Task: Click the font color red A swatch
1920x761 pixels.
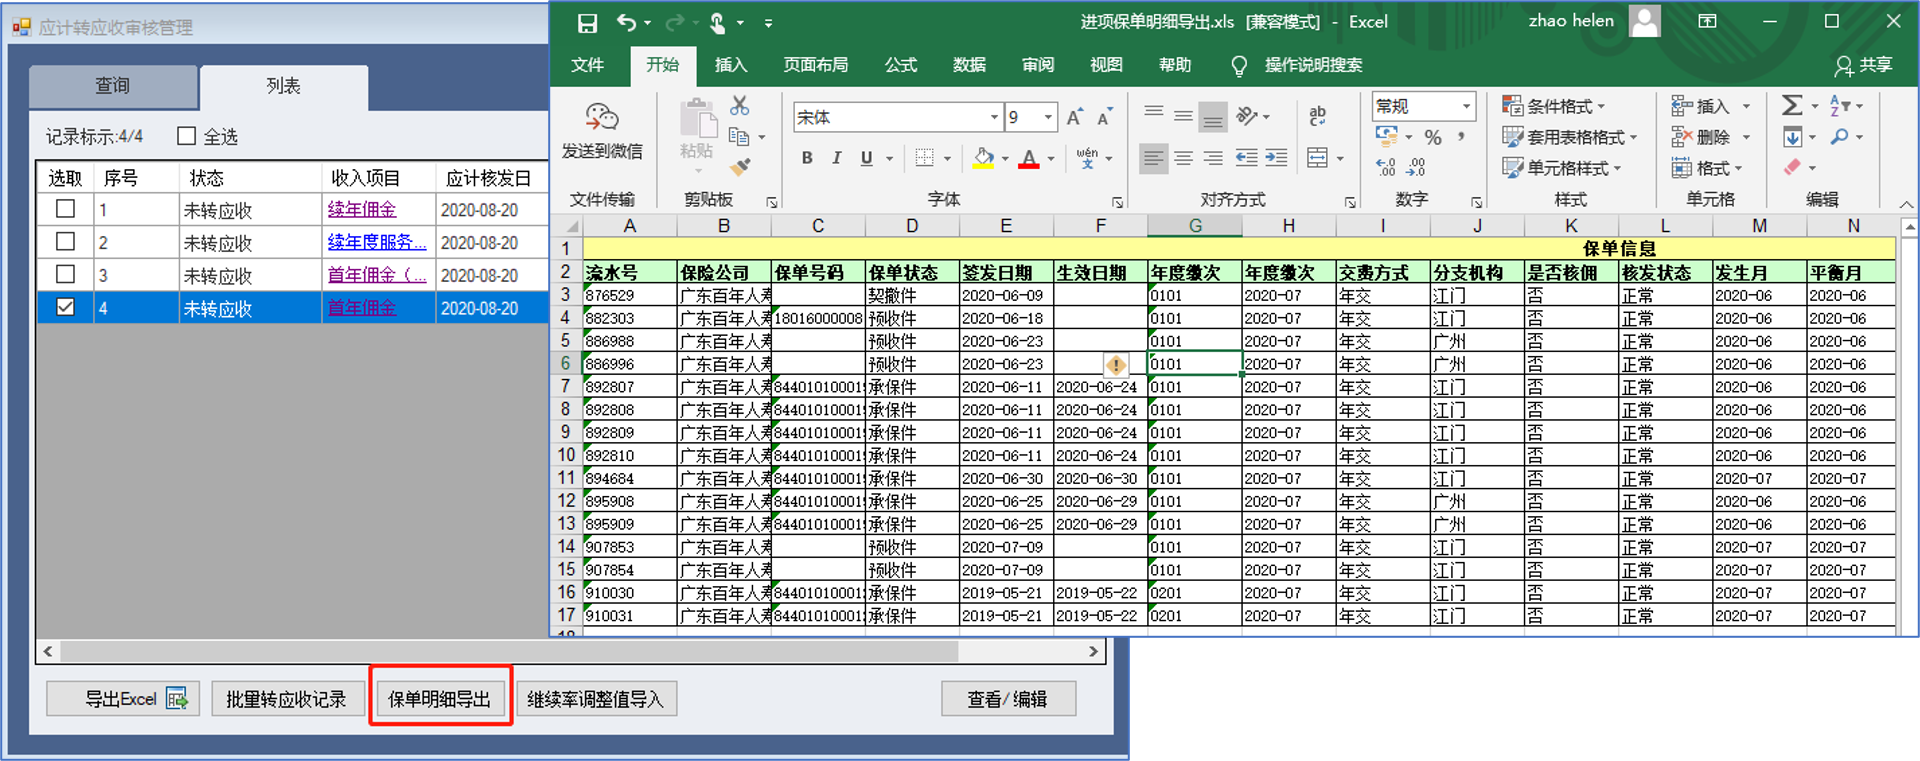Action: pos(1028,158)
